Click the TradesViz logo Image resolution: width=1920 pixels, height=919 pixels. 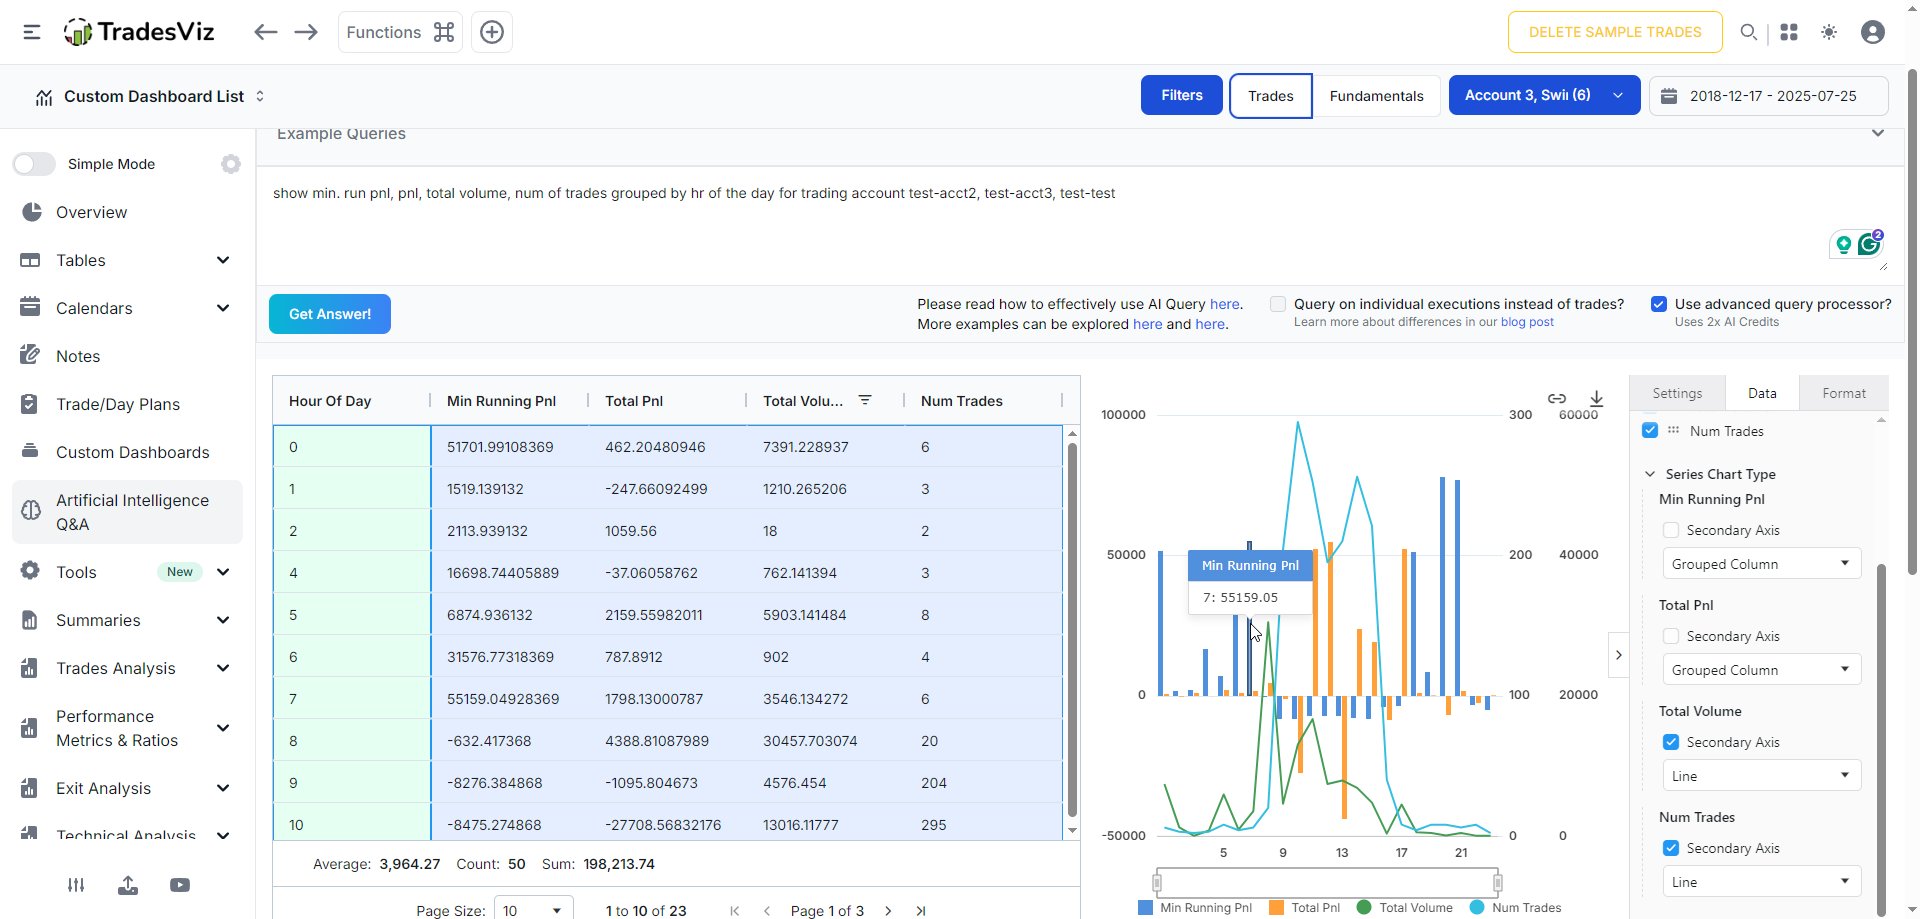tap(139, 32)
